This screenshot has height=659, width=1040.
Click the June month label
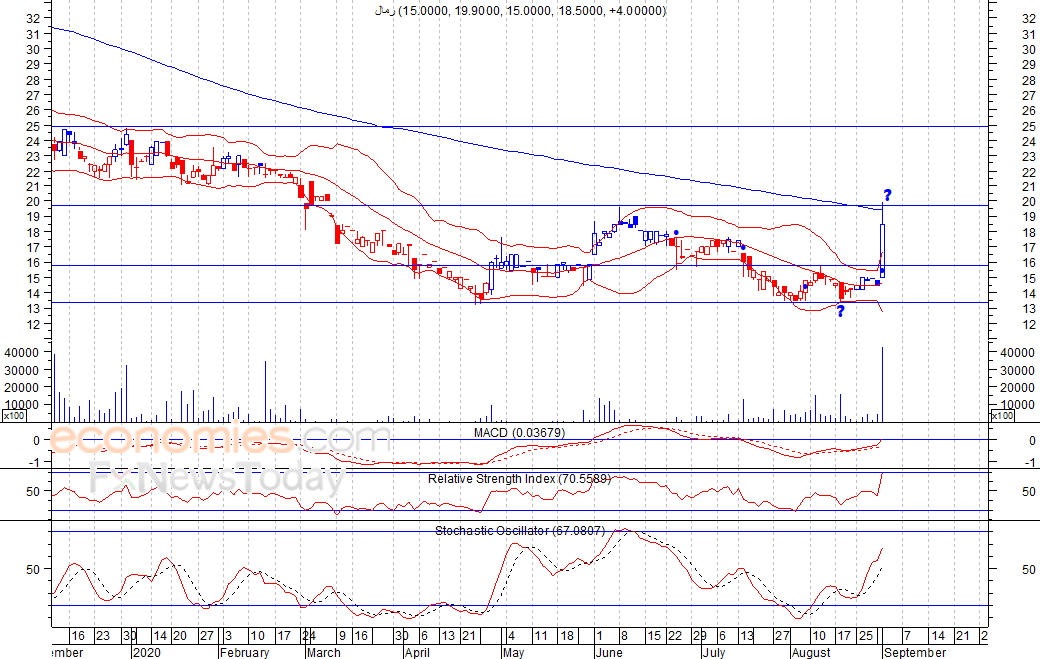point(608,652)
